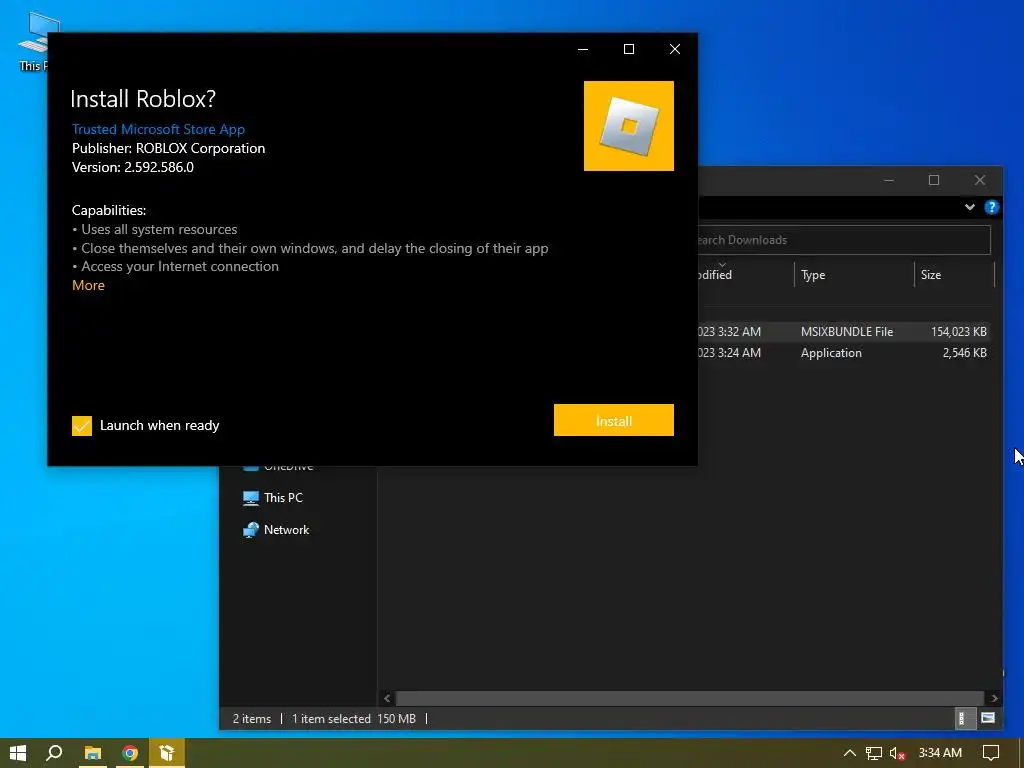Open taskbar Search
Viewport: 1024px width, 768px height.
pyautogui.click(x=55, y=753)
